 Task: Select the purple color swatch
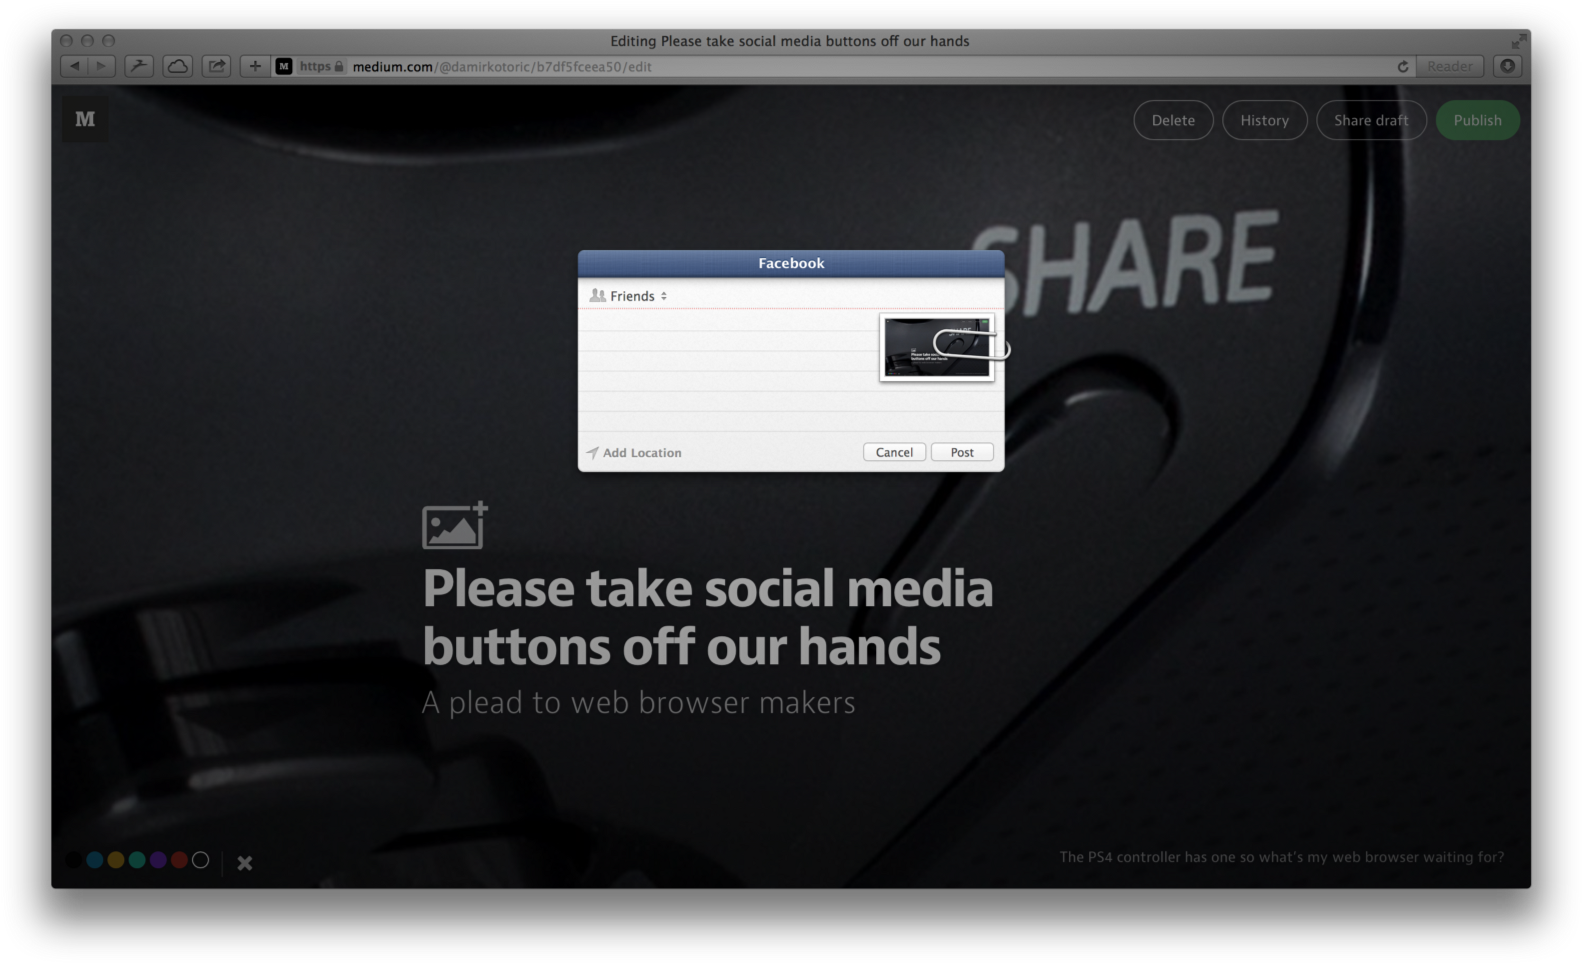158,860
